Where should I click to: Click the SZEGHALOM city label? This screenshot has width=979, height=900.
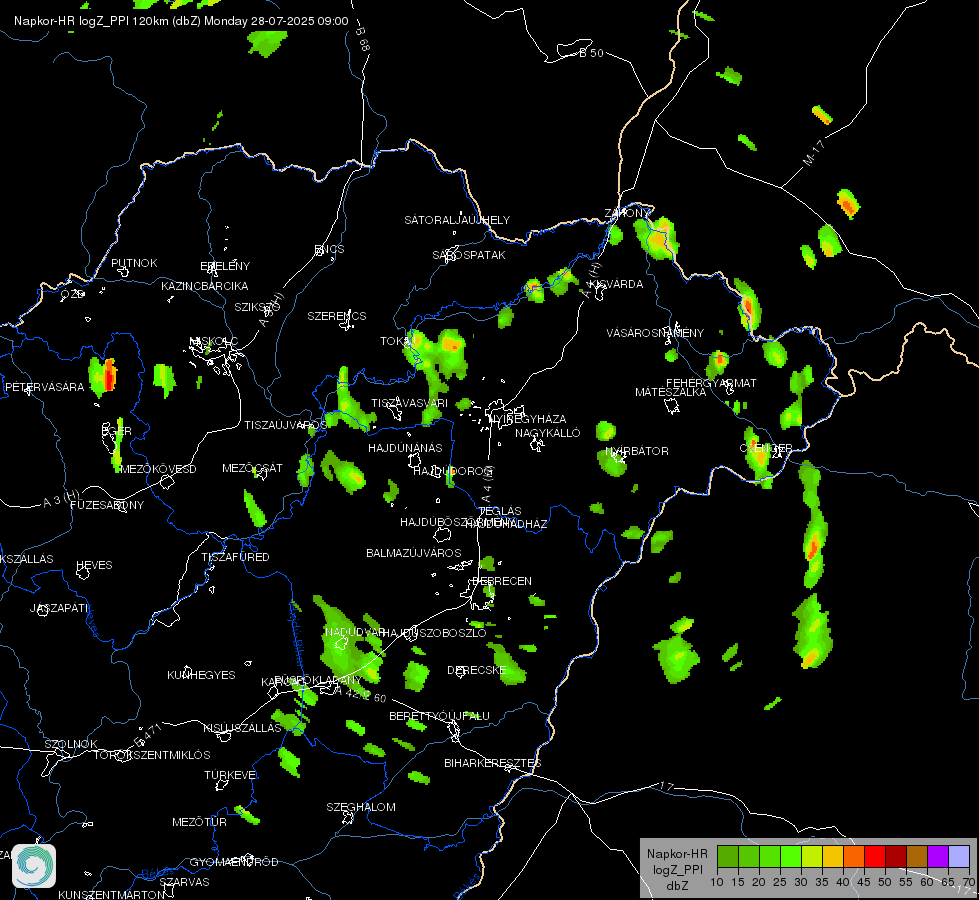(x=361, y=807)
